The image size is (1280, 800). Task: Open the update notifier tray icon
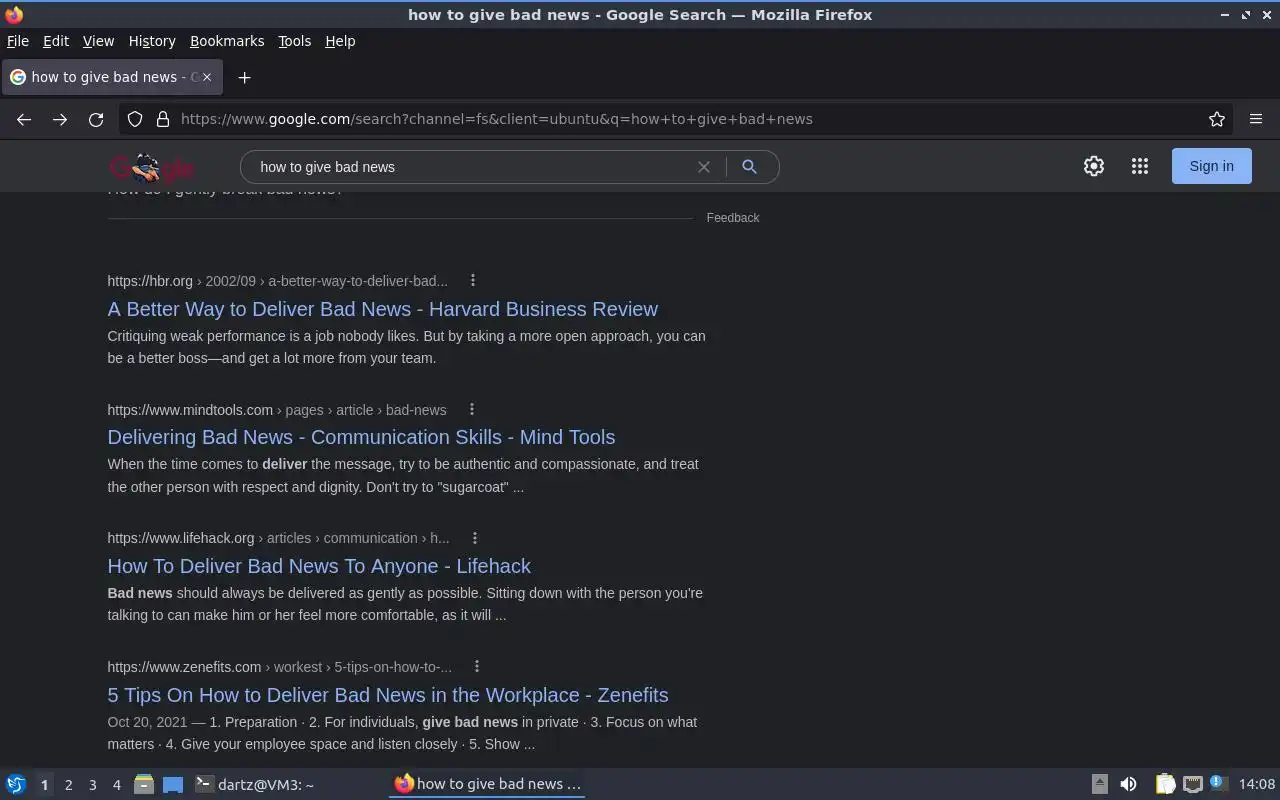[1217, 783]
